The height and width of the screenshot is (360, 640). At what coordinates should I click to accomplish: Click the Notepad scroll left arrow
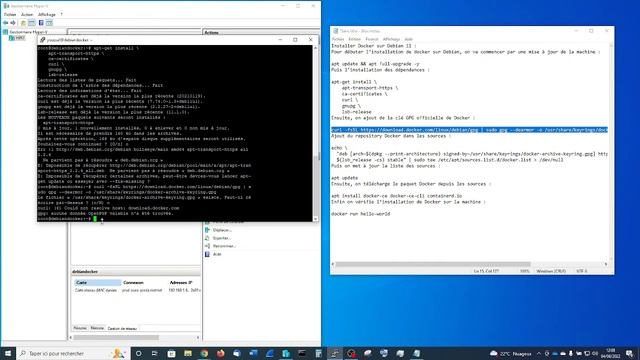pos(333,264)
